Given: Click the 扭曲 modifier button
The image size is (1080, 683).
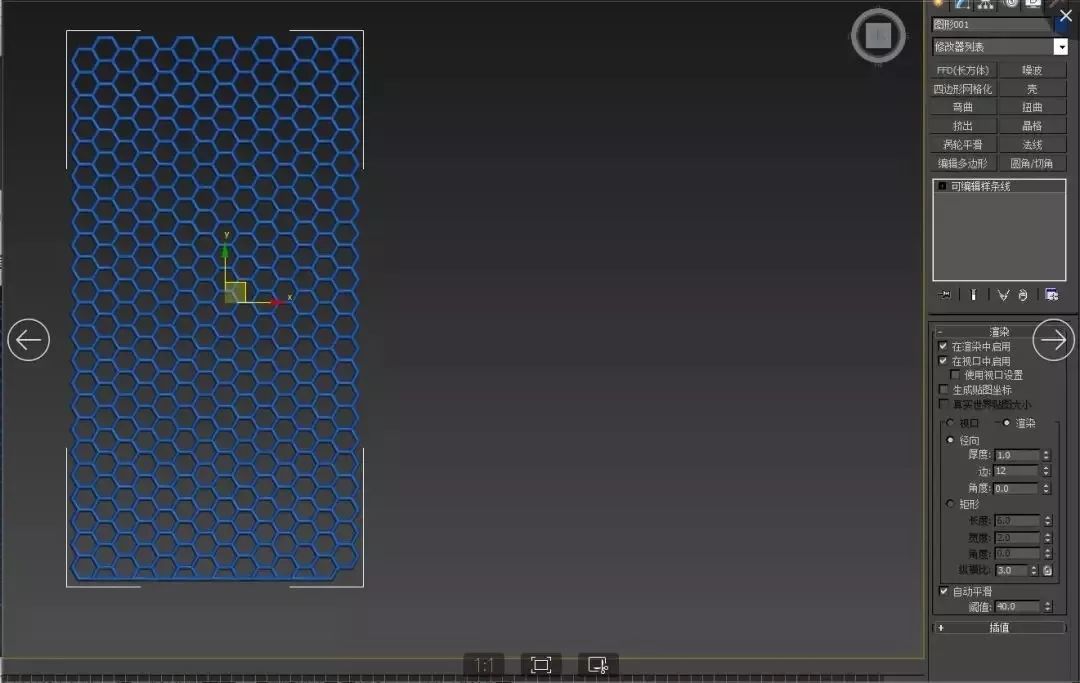Looking at the screenshot, I should [1032, 107].
